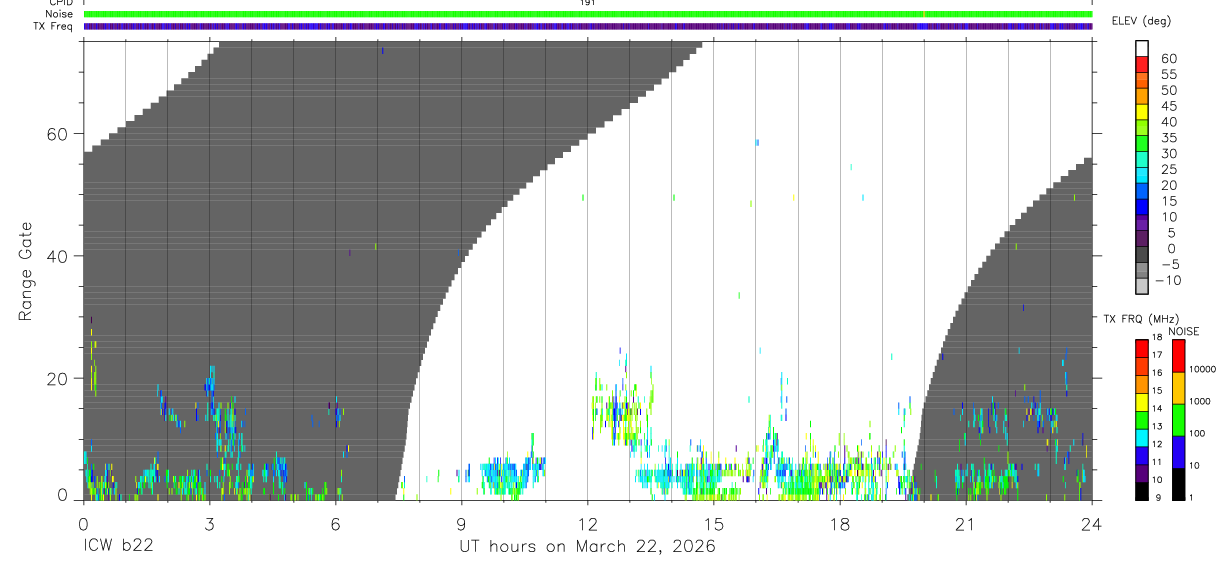Click the 'CPID' label at top left
The width and height of the screenshot is (1228, 567).
pos(61,3)
